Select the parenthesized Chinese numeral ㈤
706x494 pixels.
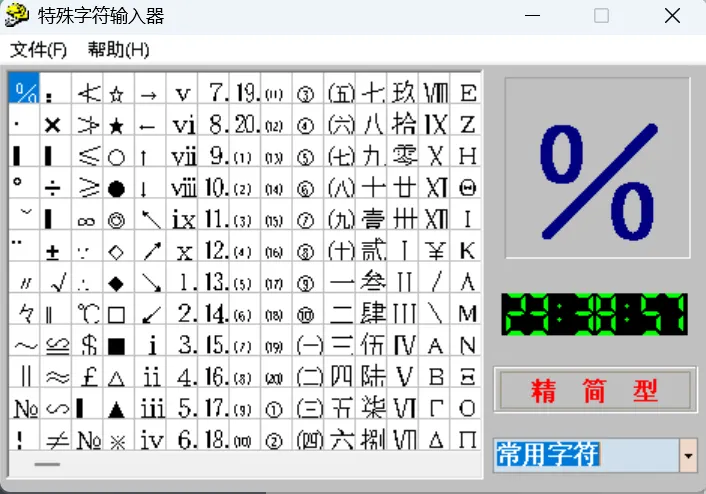coord(339,88)
